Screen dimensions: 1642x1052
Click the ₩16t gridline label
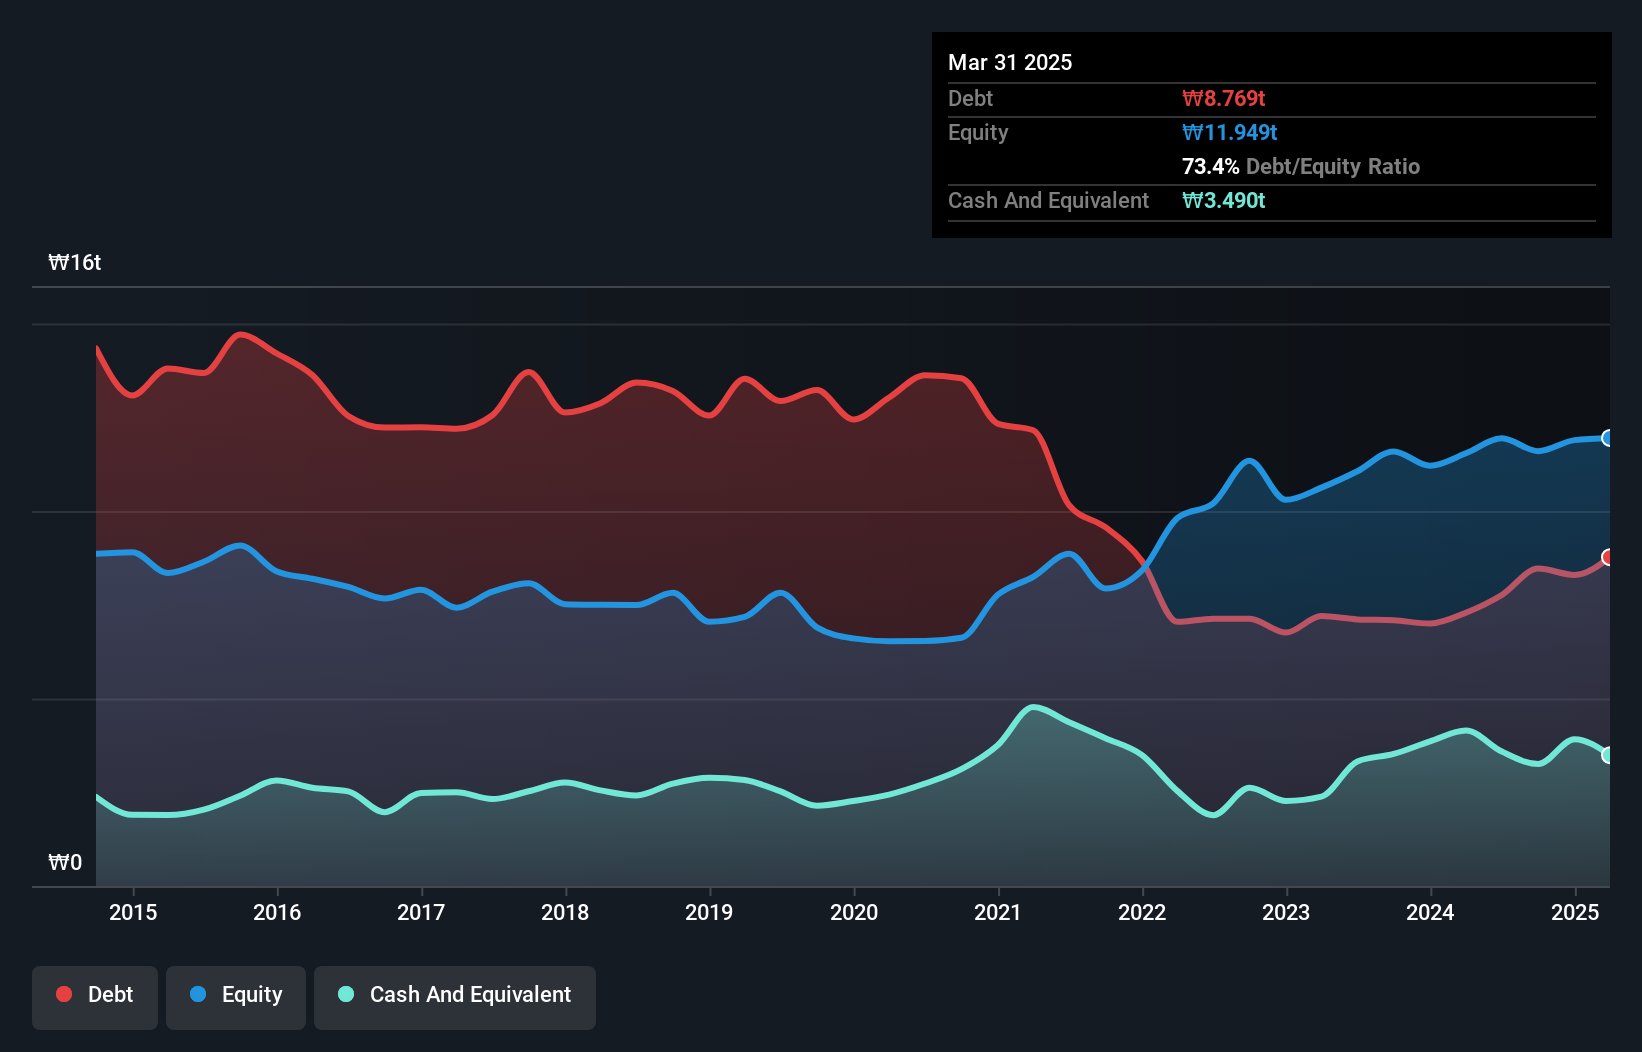75,262
